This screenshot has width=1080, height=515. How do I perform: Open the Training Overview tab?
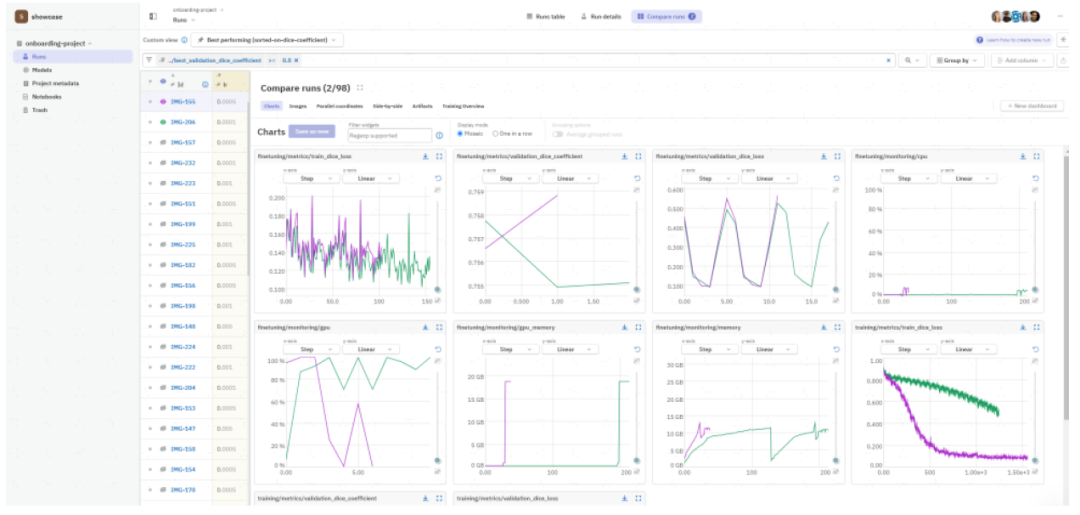pos(464,107)
